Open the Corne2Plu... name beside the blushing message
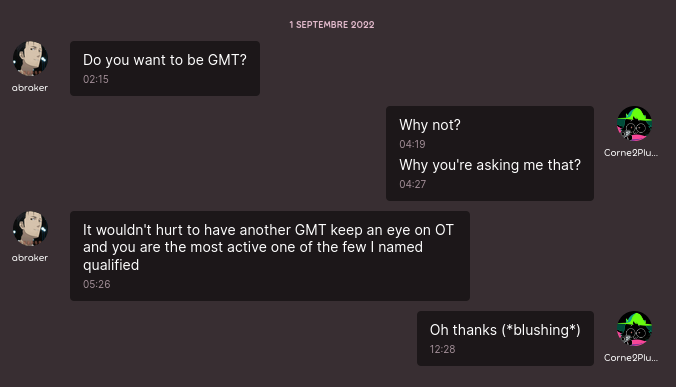The height and width of the screenshot is (387, 676). click(x=631, y=358)
